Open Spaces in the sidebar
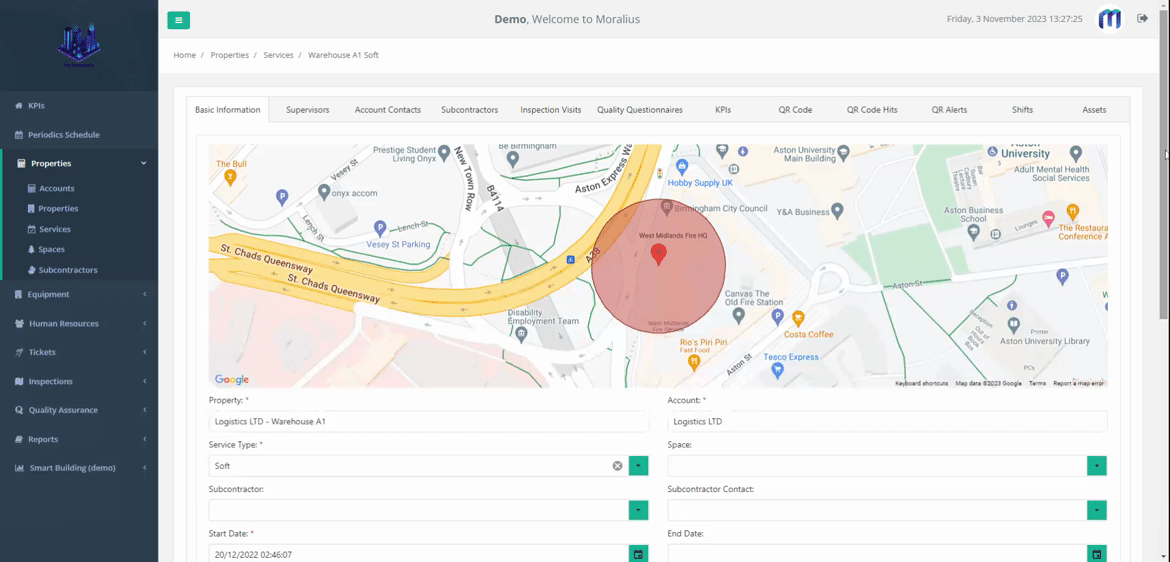Viewport: 1170px width, 562px height. tap(51, 249)
